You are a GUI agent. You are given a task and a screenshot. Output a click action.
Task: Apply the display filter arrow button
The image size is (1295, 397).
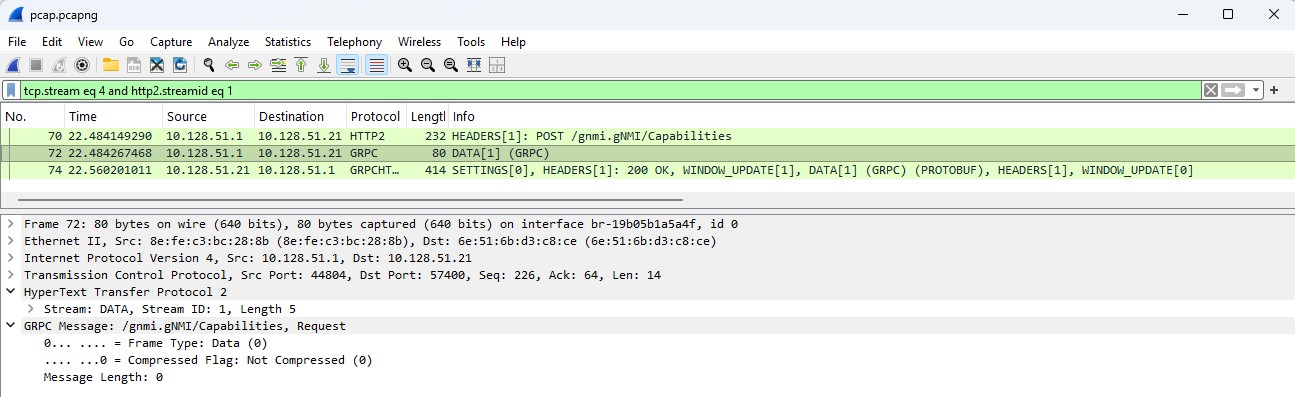point(1234,90)
